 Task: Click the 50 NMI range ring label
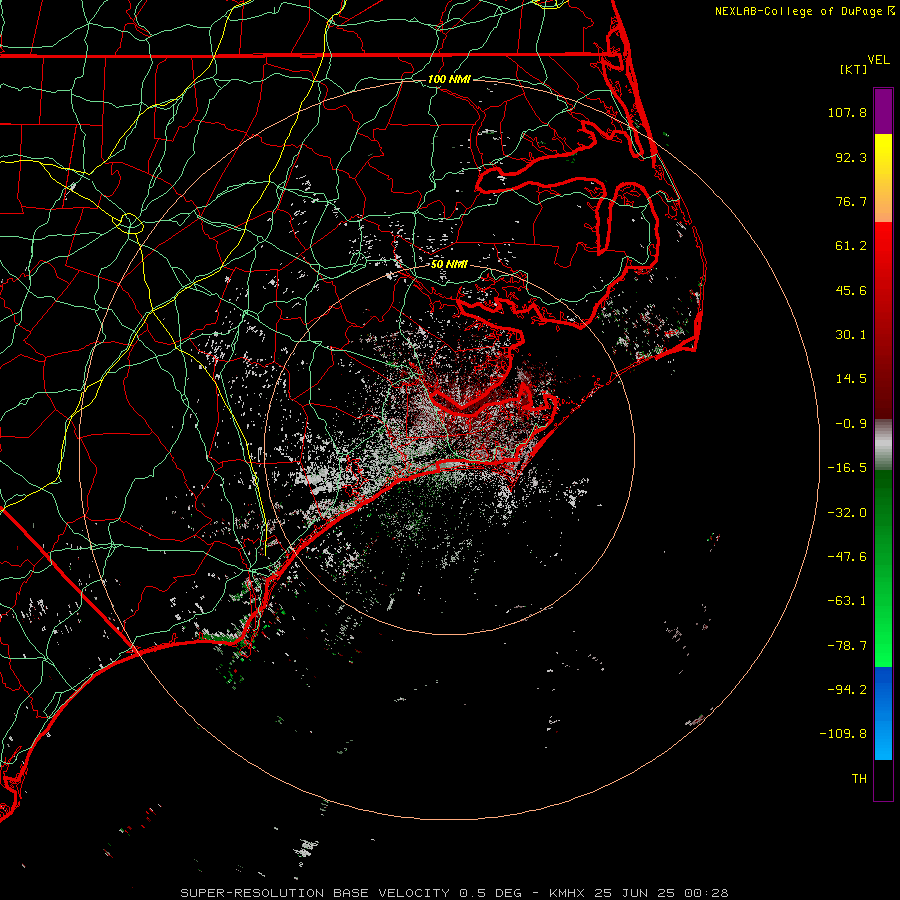pos(449,264)
